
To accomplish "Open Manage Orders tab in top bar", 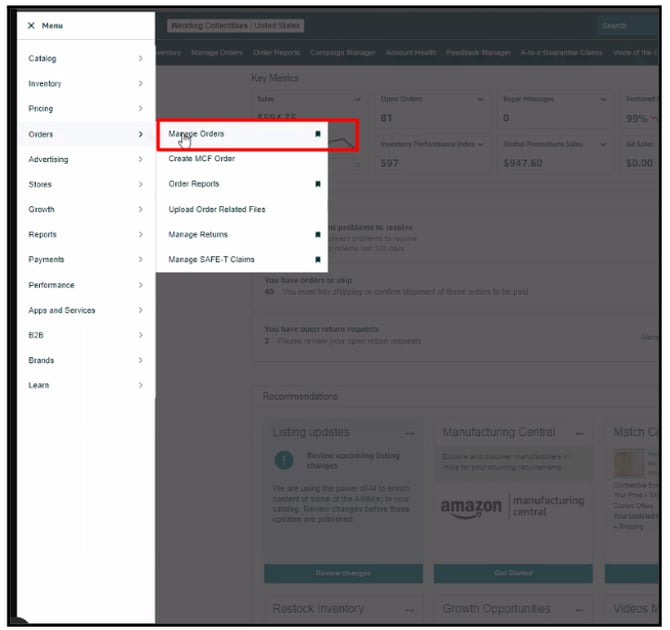I will (217, 52).
